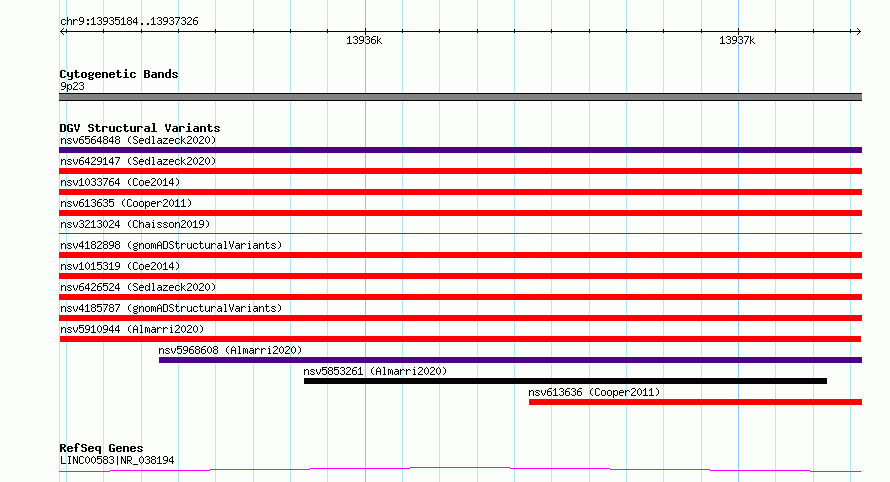
Task: Click the red nsv613636 variant bar
Action: click(695, 402)
